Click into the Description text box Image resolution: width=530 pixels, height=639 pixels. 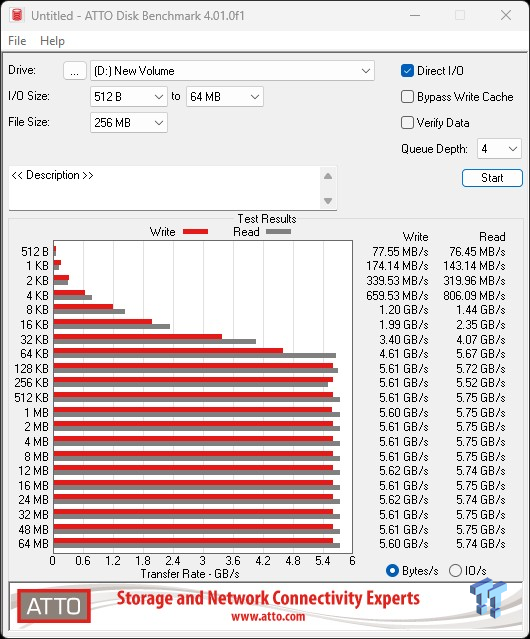click(x=164, y=188)
